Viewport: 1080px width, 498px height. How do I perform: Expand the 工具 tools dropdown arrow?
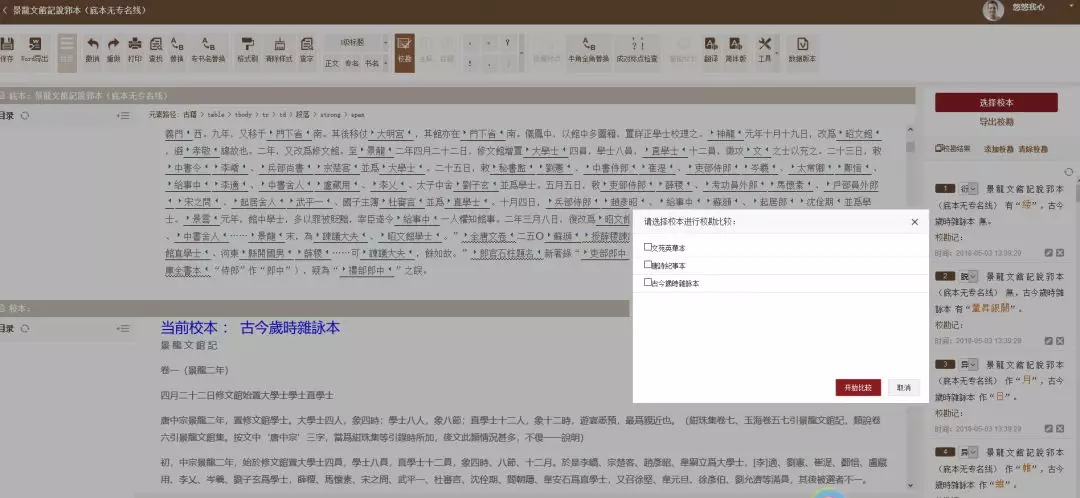(x=778, y=52)
